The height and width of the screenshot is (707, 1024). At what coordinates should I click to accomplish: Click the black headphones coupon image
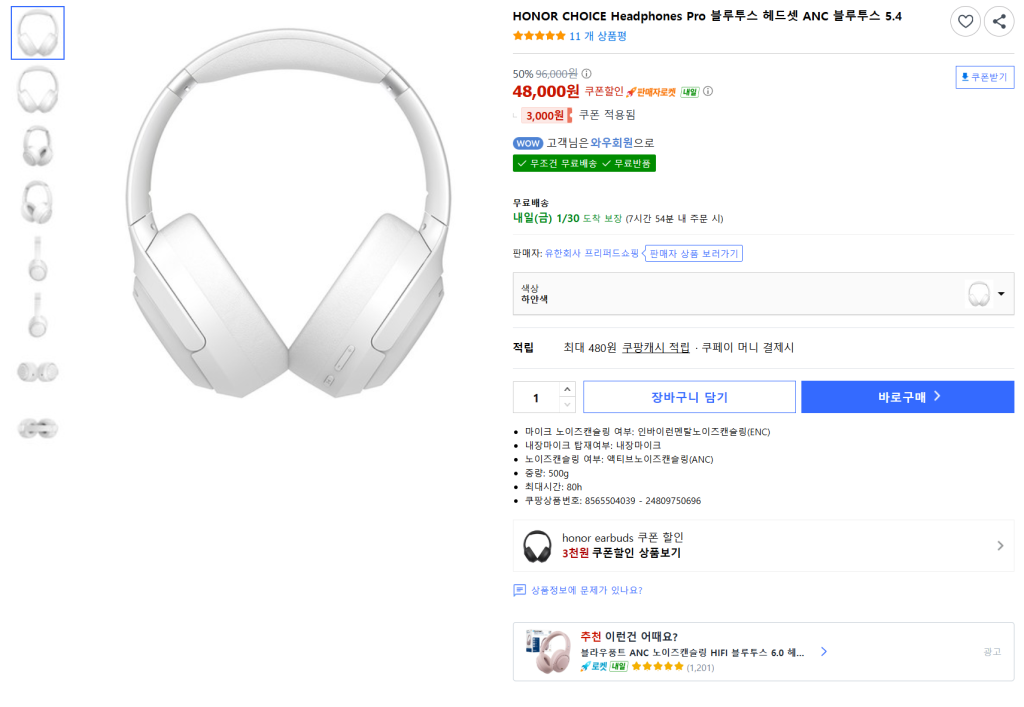[537, 546]
